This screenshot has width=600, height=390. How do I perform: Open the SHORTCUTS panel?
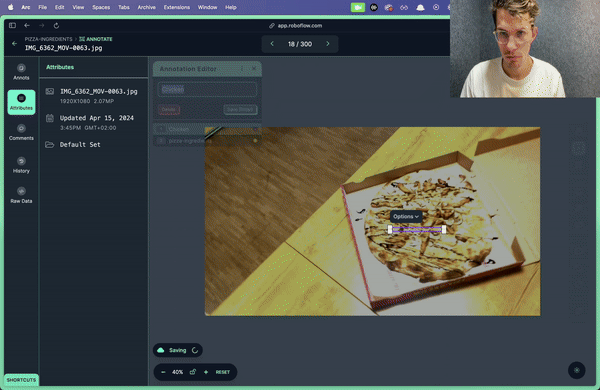pos(21,380)
